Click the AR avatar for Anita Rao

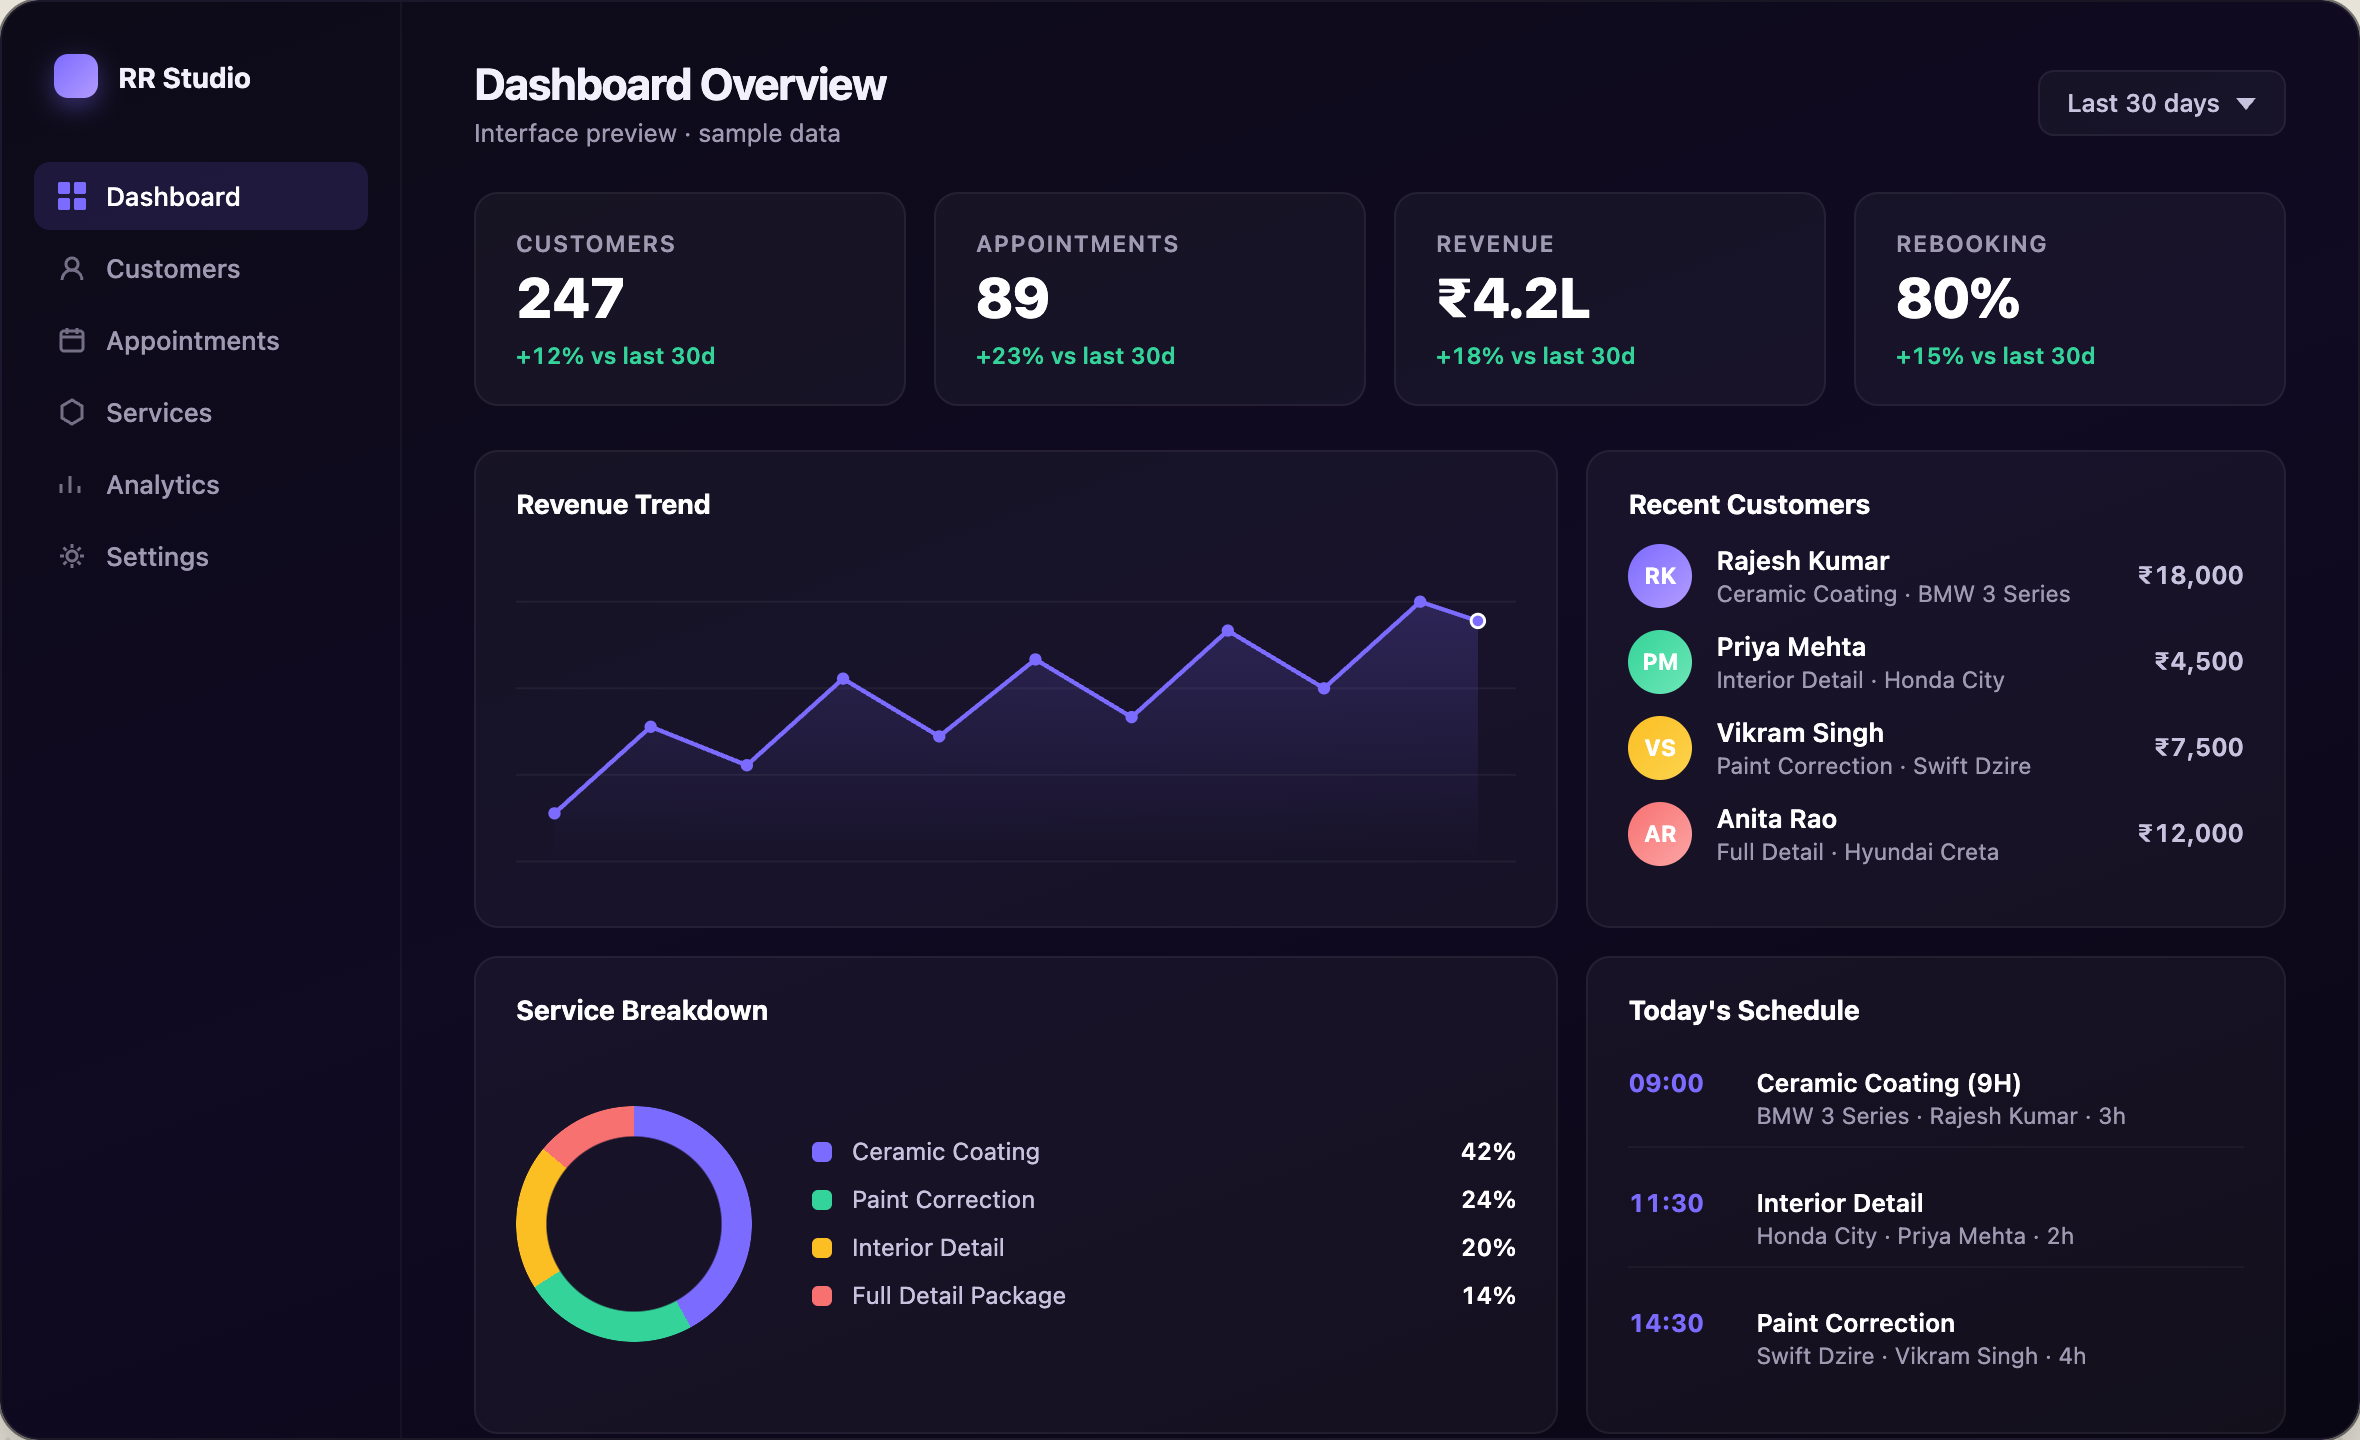click(1660, 834)
